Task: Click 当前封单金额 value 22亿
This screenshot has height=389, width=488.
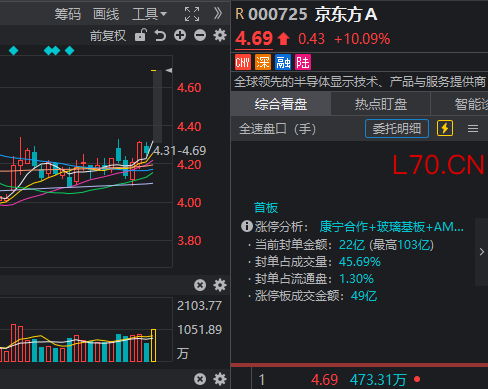Action: [352, 245]
